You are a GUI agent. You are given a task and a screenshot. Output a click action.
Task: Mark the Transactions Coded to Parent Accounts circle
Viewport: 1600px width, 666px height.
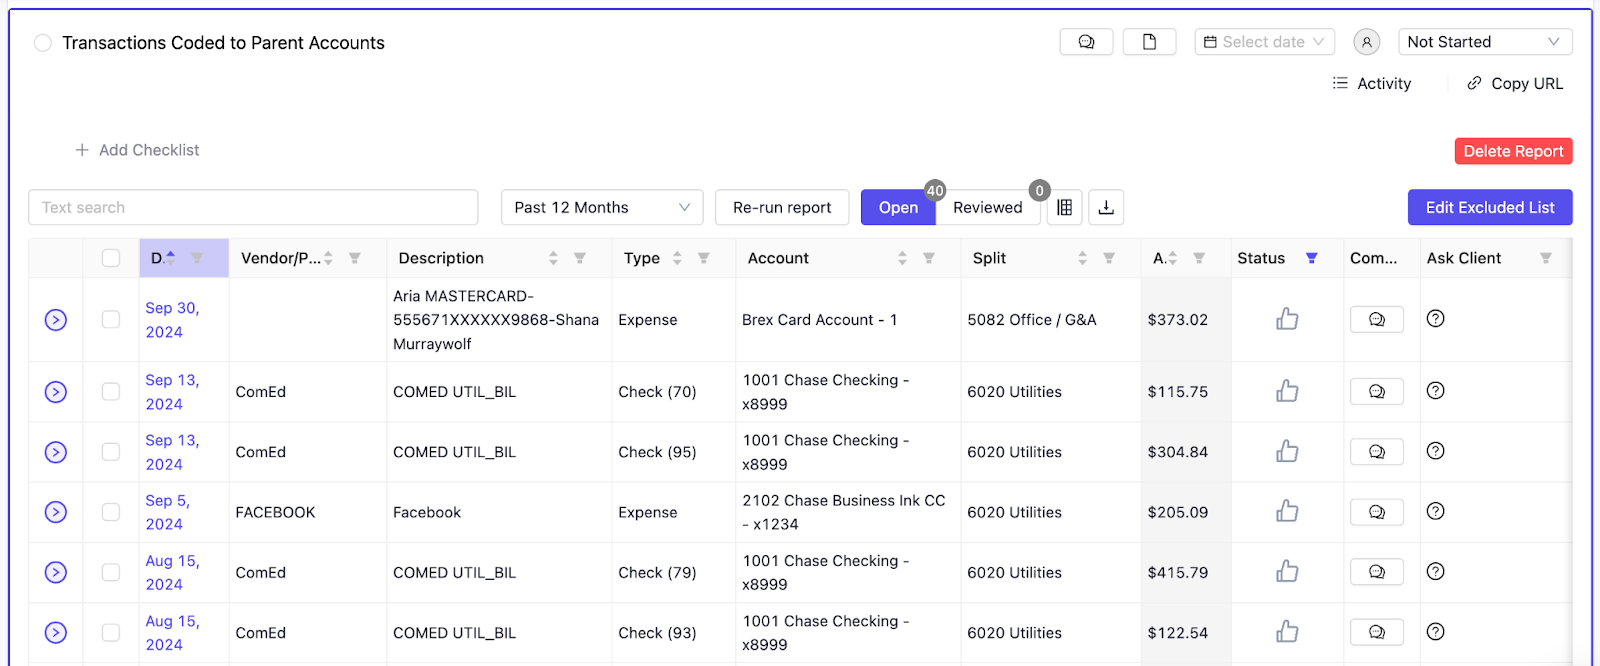pyautogui.click(x=43, y=43)
